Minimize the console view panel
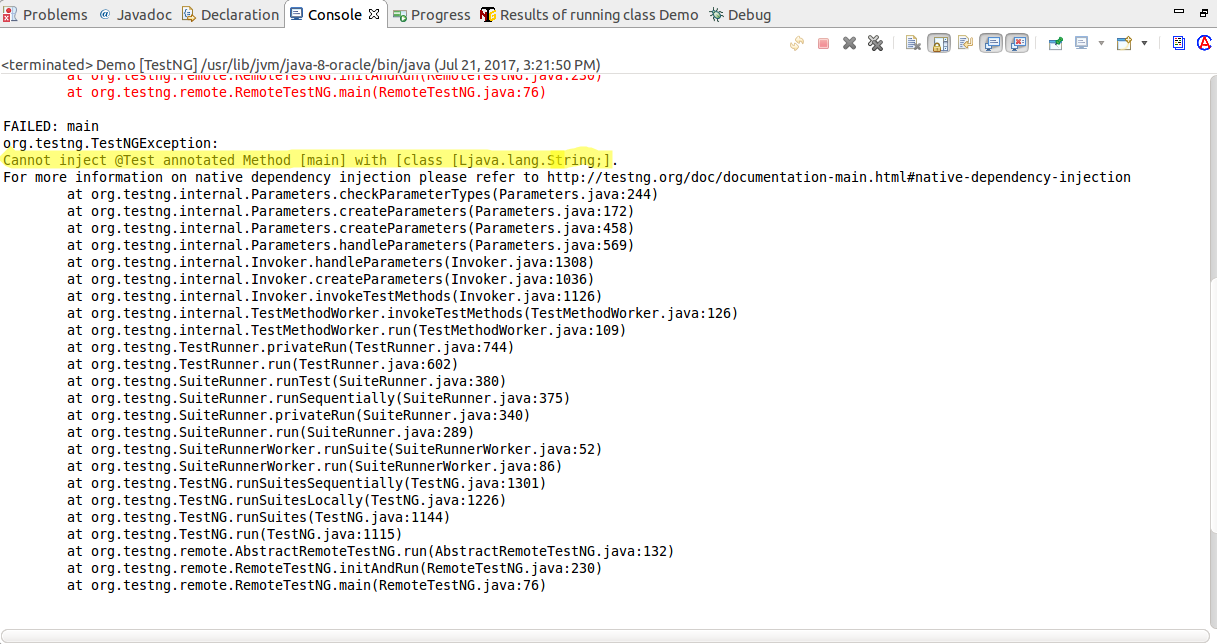Screen dimensions: 1217x644 tap(1178, 11)
